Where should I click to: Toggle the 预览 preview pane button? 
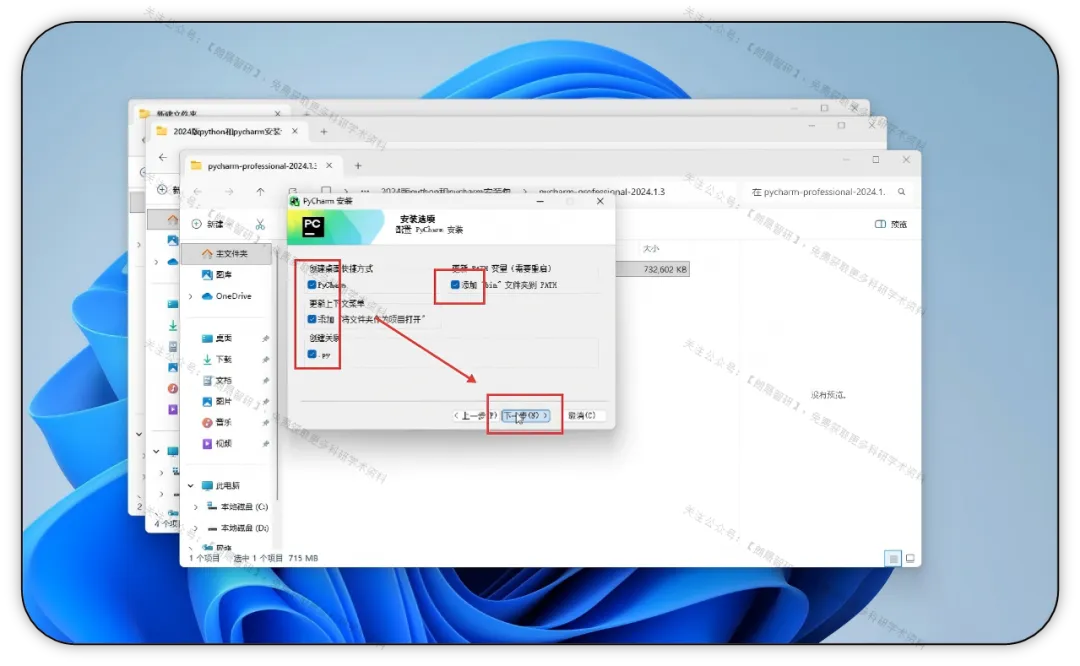pos(891,224)
